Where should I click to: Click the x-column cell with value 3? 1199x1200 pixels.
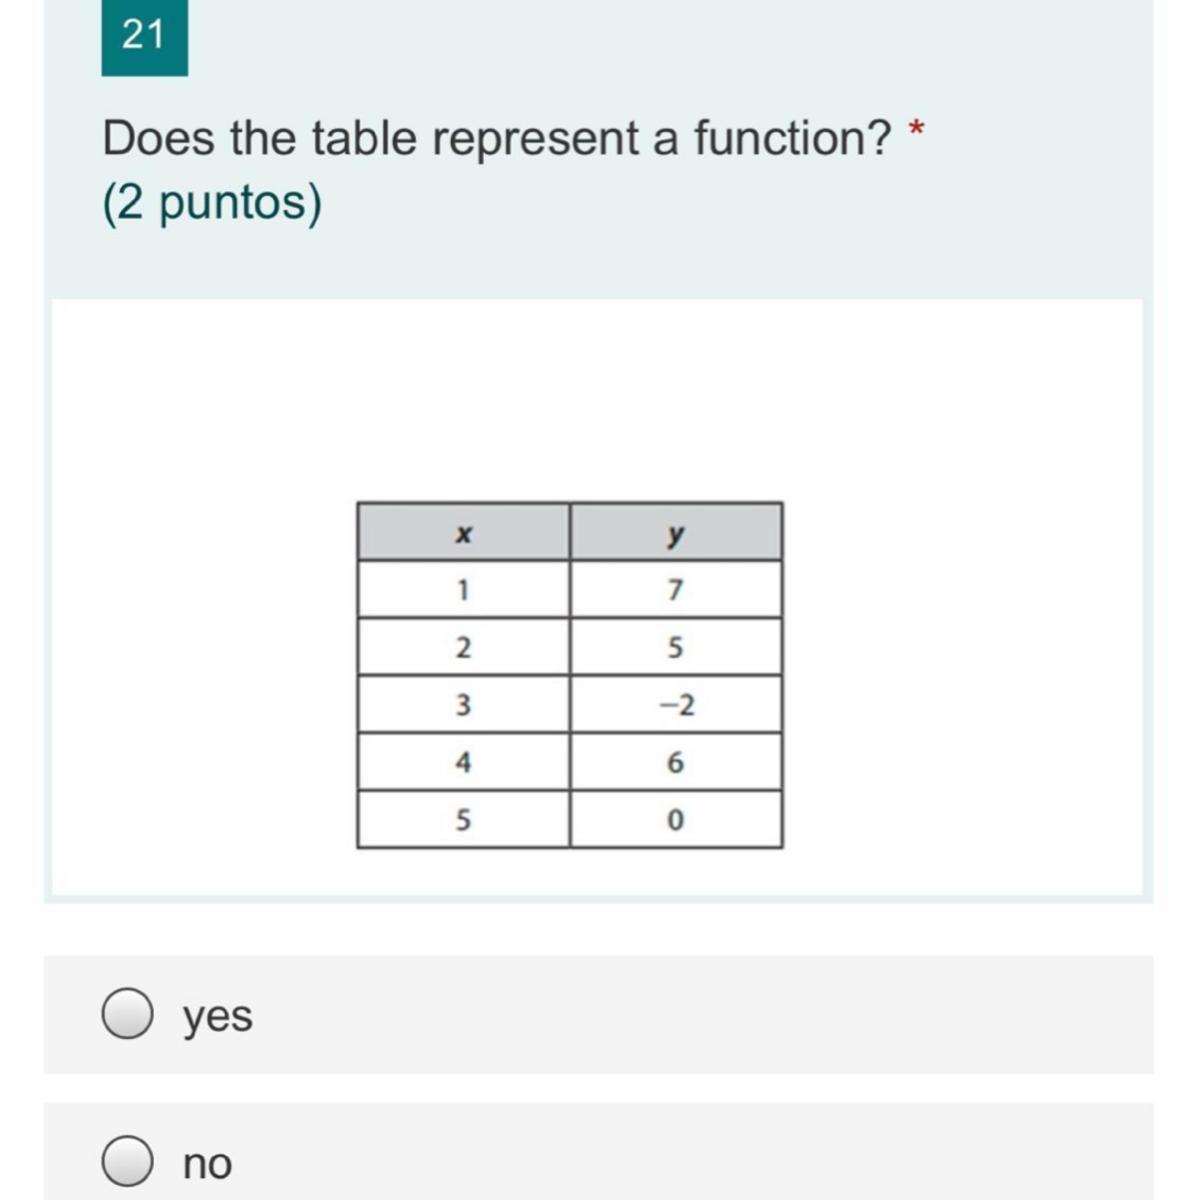463,705
